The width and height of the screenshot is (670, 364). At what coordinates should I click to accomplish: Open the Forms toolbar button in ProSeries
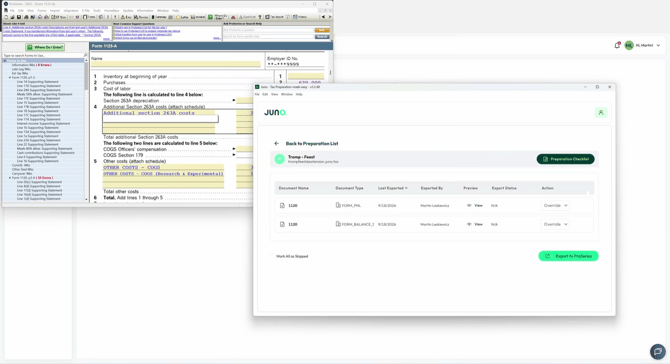pyautogui.click(x=89, y=17)
